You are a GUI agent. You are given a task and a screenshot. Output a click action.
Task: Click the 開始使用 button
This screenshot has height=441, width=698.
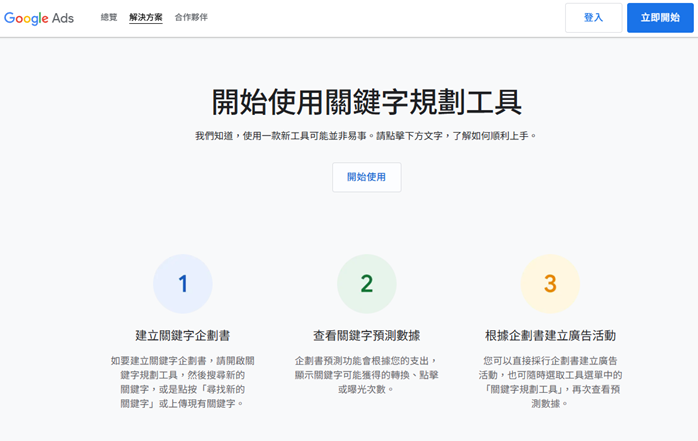366,177
